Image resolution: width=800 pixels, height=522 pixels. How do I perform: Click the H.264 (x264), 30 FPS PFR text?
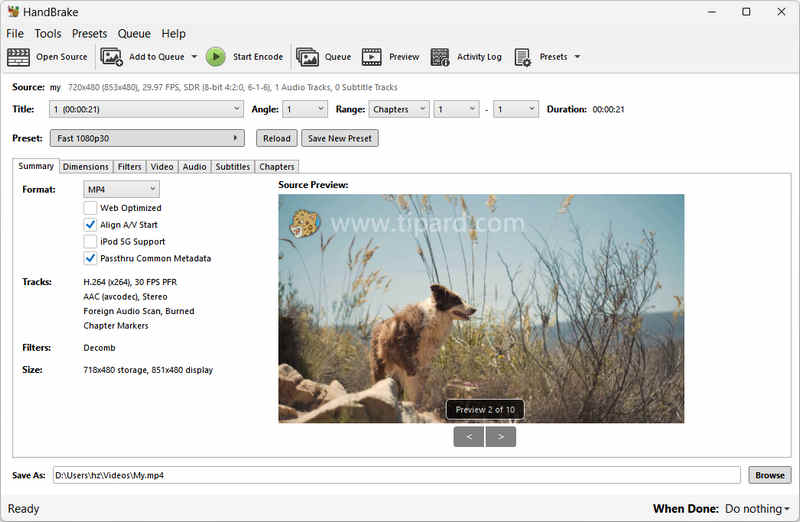point(130,282)
